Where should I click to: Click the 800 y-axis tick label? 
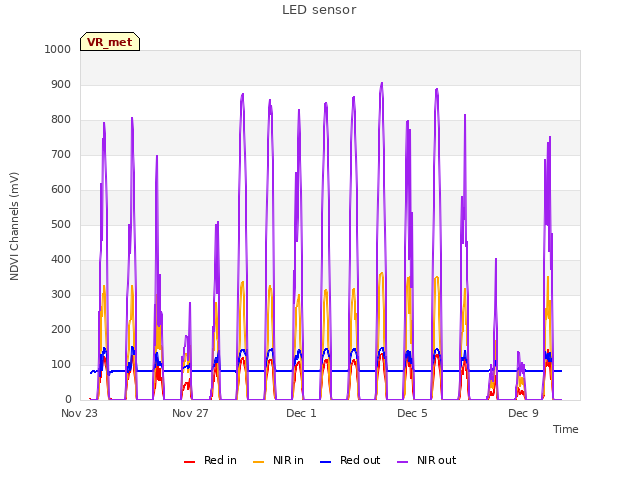(61, 120)
